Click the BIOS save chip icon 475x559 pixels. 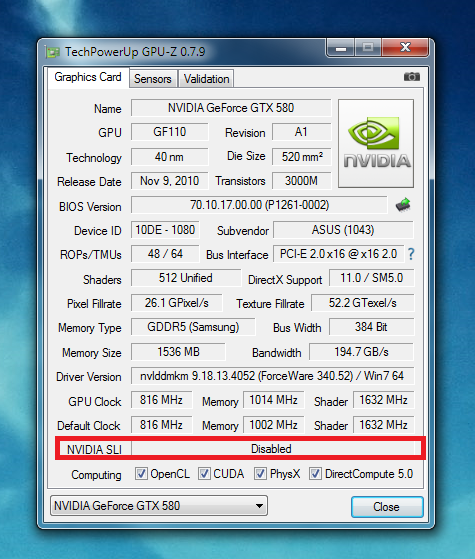point(403,205)
